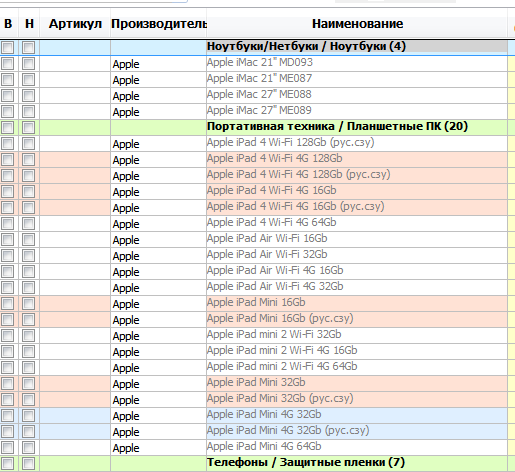Select Apple iPad 4 Wi-Fi 4G 128Gb row
515x472 pixels.
point(357,159)
